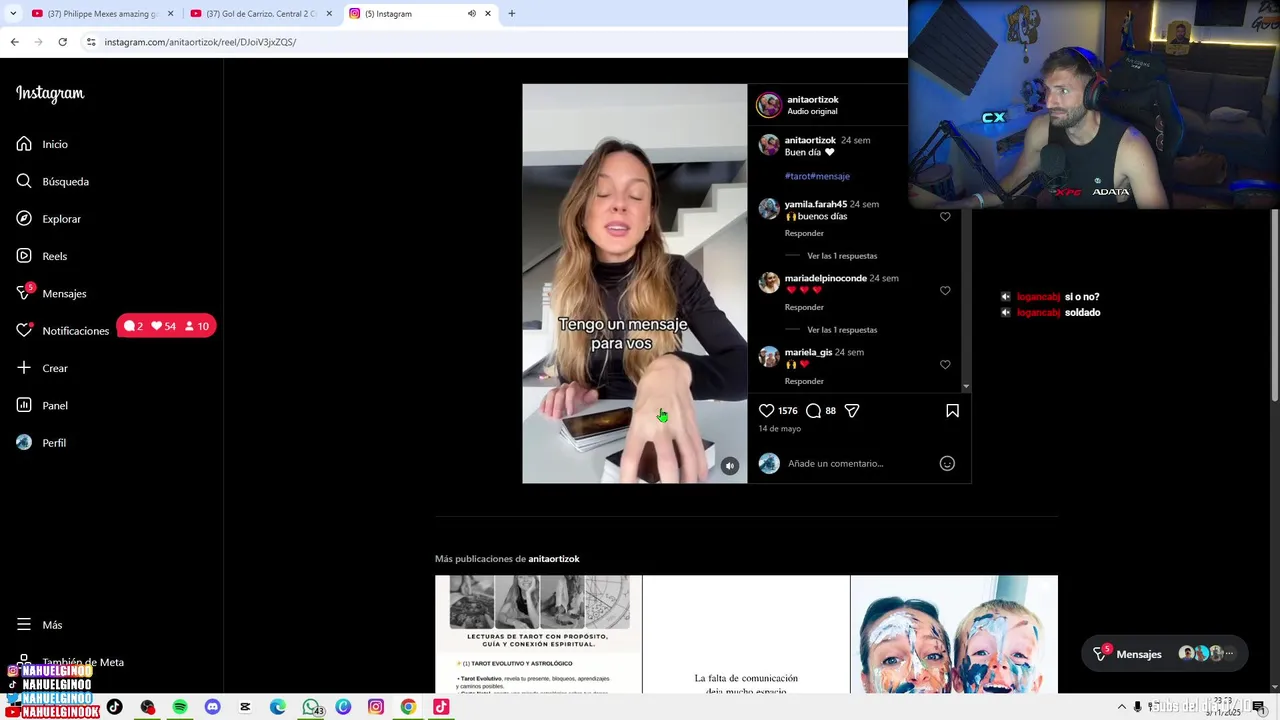Open anitaortizok's profile picture in post header

(768, 105)
